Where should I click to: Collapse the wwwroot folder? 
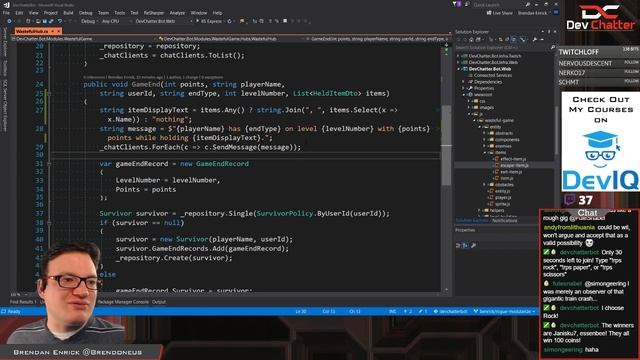click(463, 95)
